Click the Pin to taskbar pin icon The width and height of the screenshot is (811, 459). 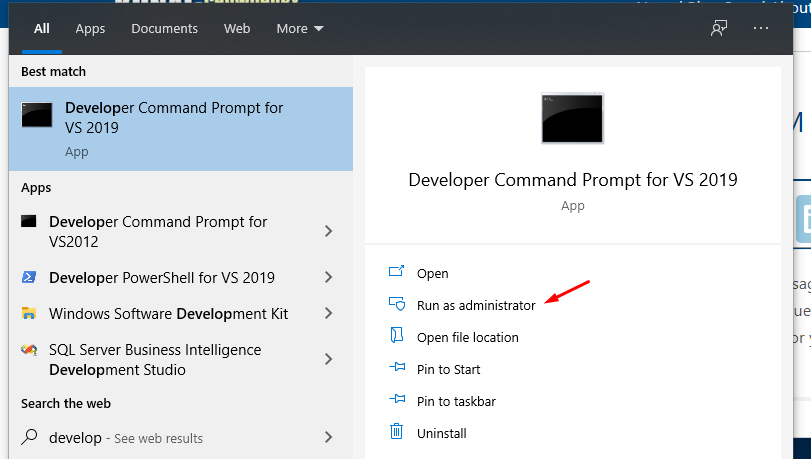[397, 399]
